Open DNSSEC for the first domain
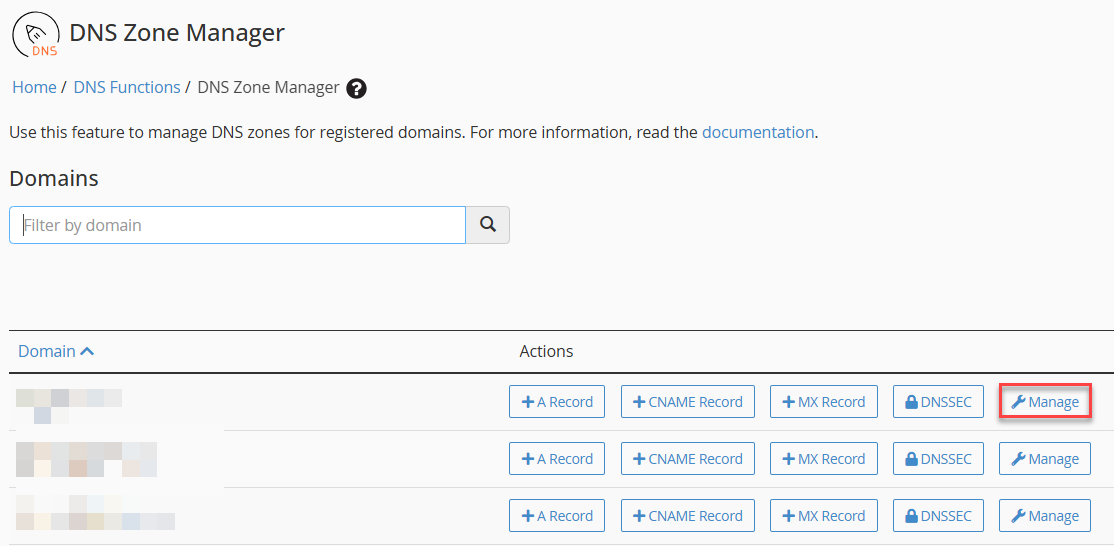Image resolution: width=1114 pixels, height=546 pixels. pyautogui.click(x=938, y=402)
